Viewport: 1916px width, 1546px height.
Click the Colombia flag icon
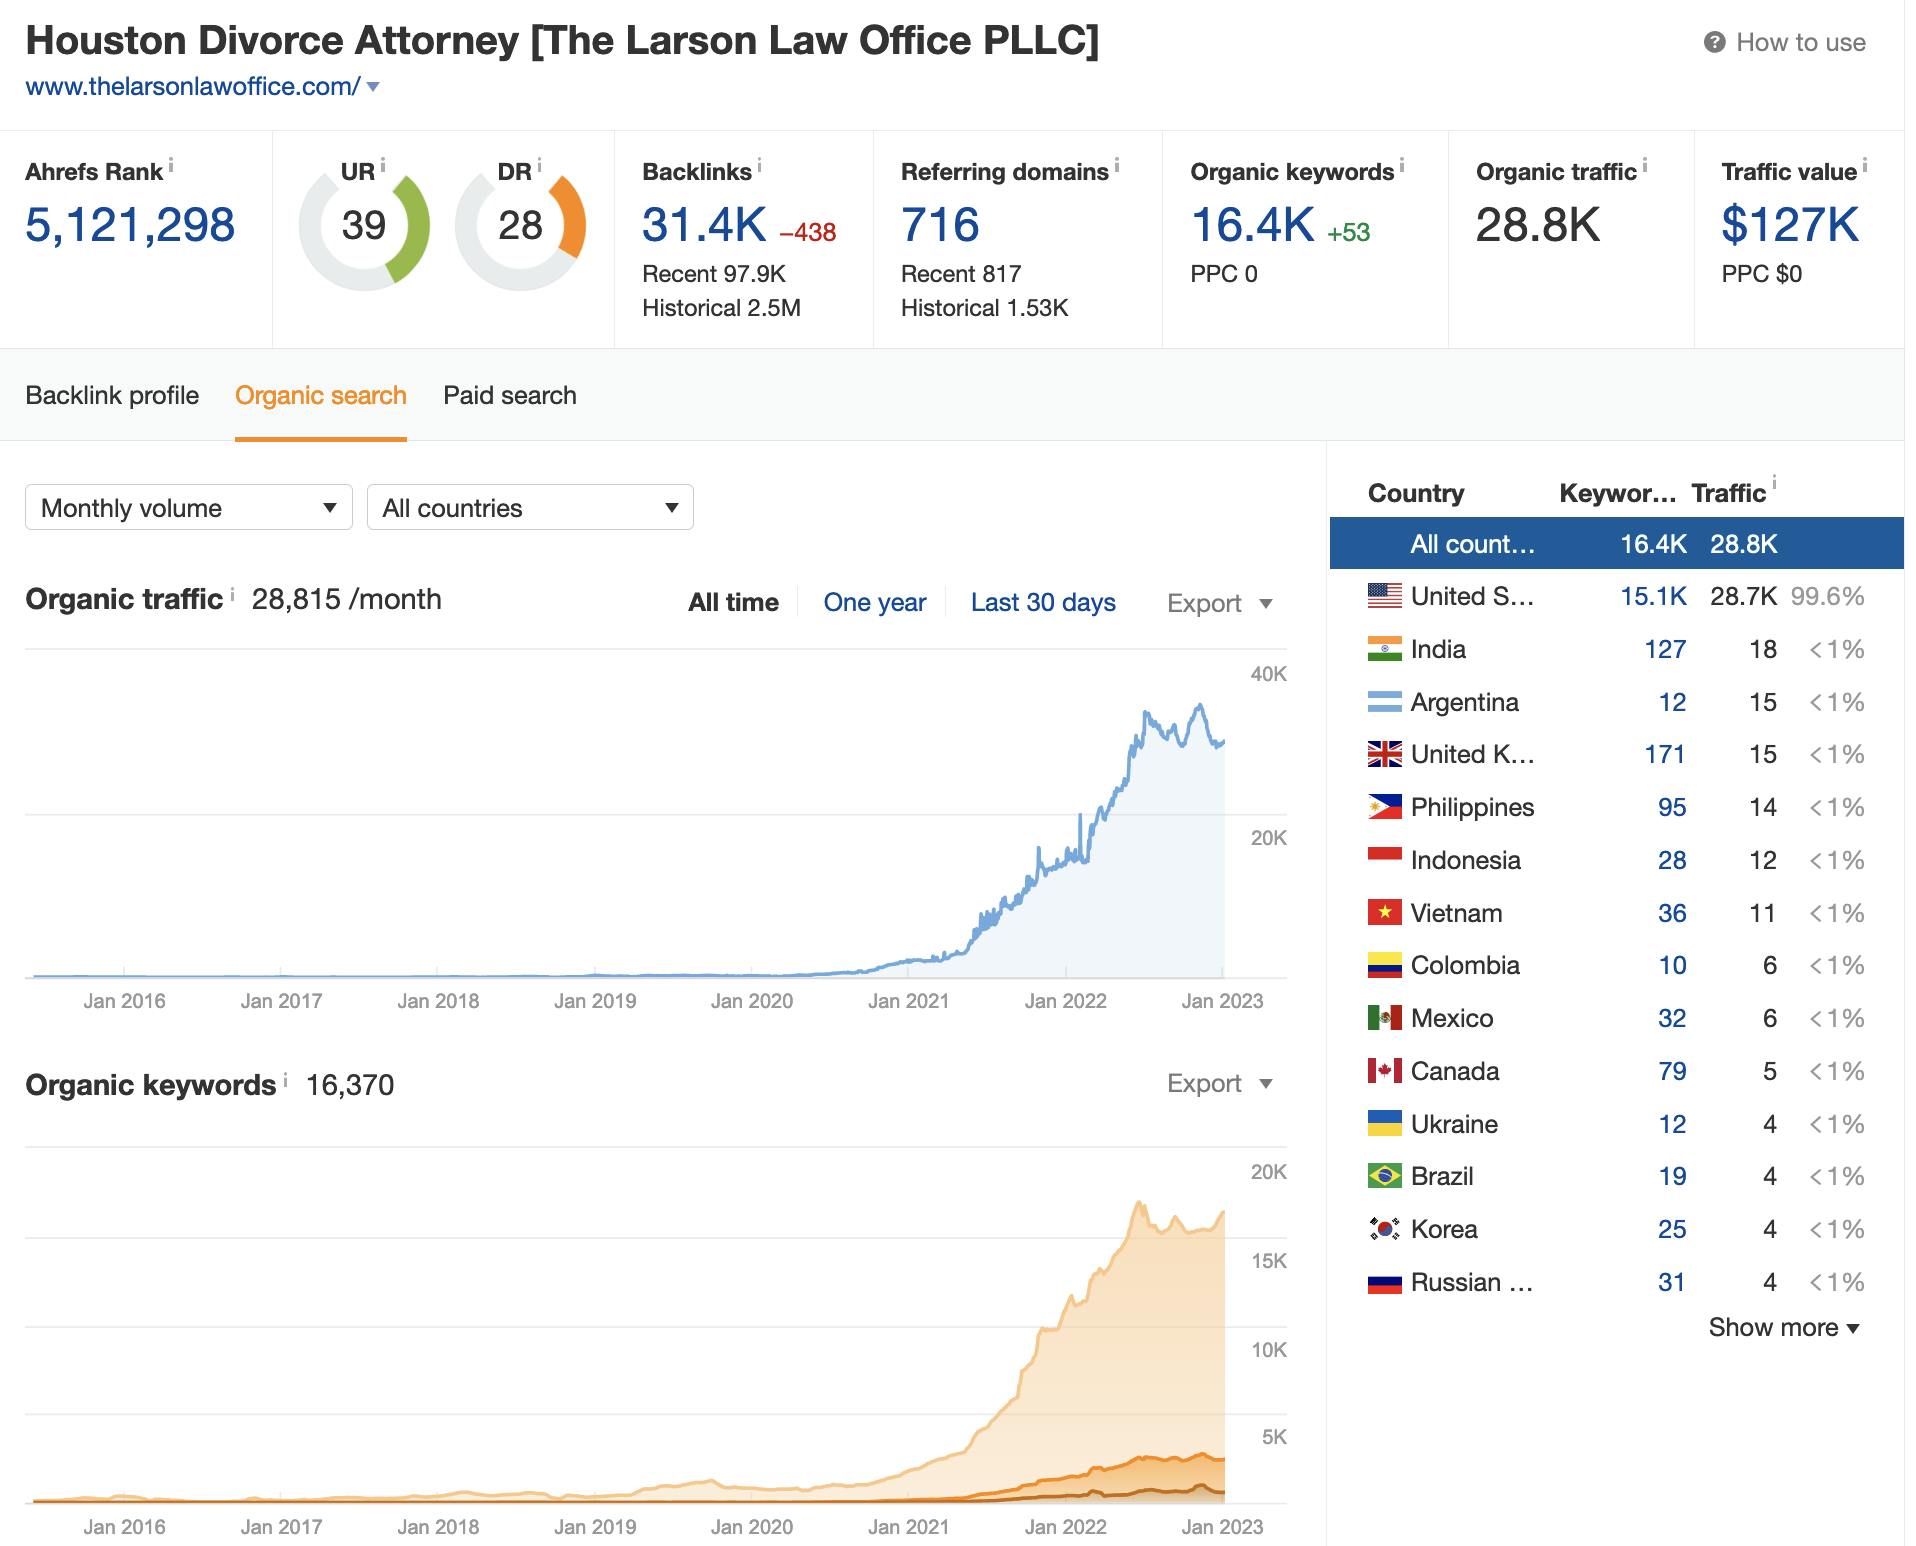click(1385, 965)
